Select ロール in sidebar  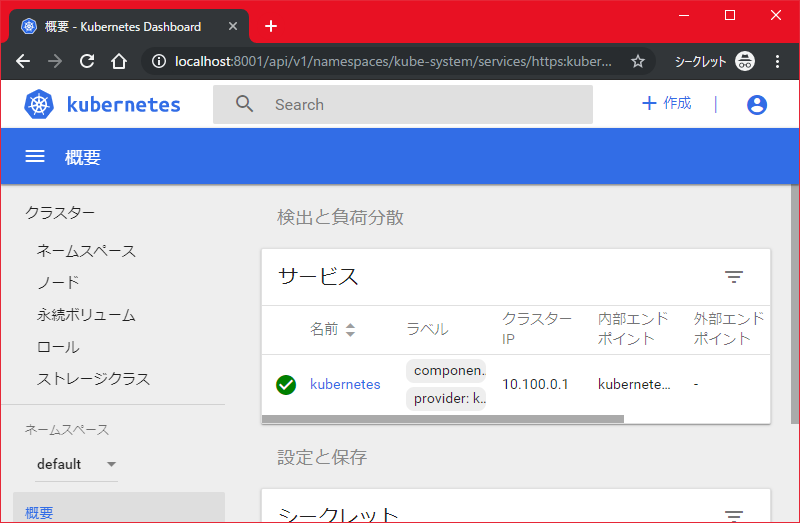pos(58,347)
